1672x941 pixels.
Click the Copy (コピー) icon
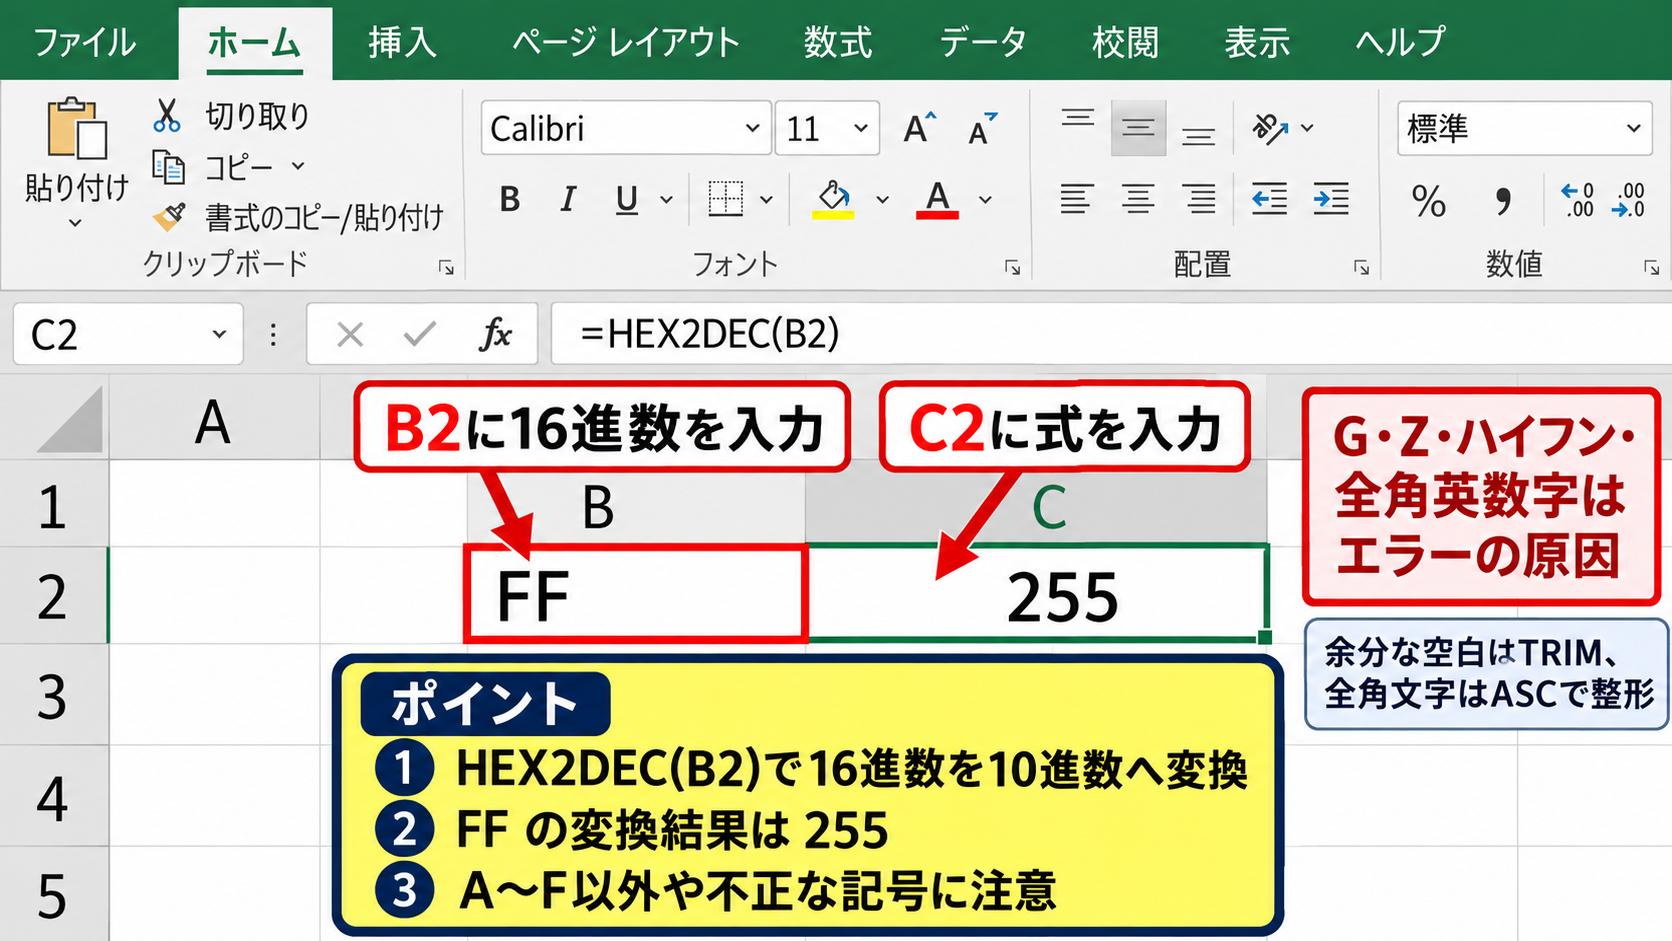point(168,166)
